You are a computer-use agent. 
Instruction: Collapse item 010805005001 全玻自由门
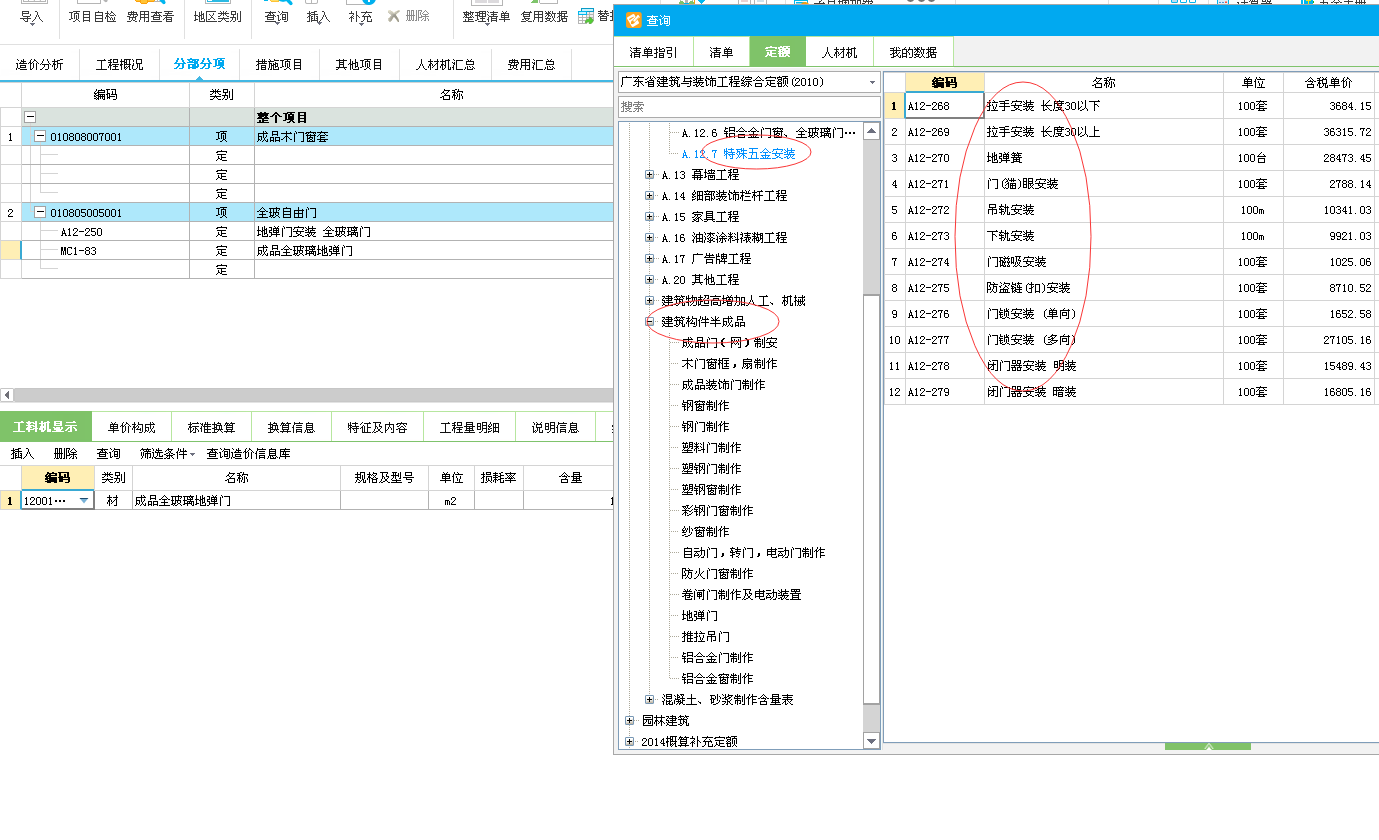pos(40,212)
